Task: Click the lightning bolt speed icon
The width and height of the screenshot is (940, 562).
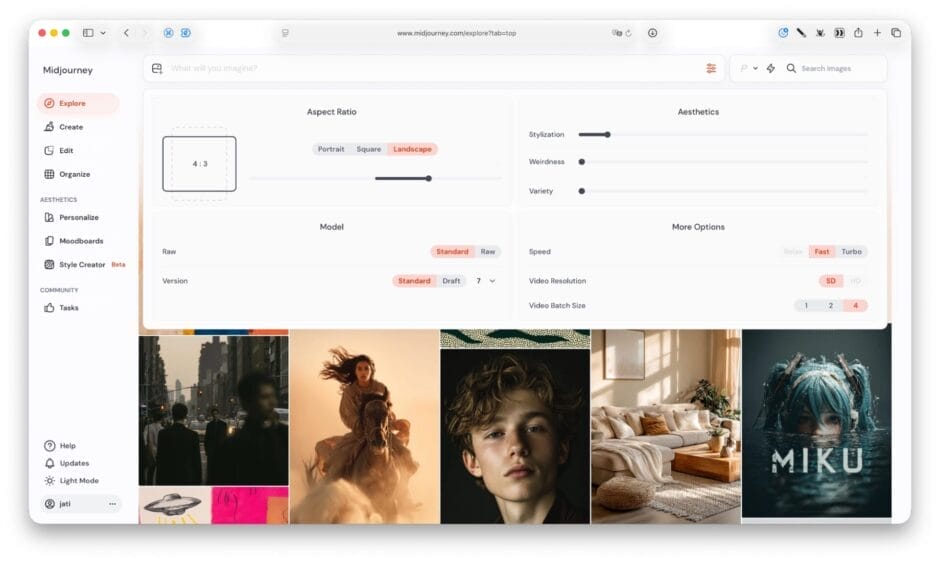Action: [771, 68]
